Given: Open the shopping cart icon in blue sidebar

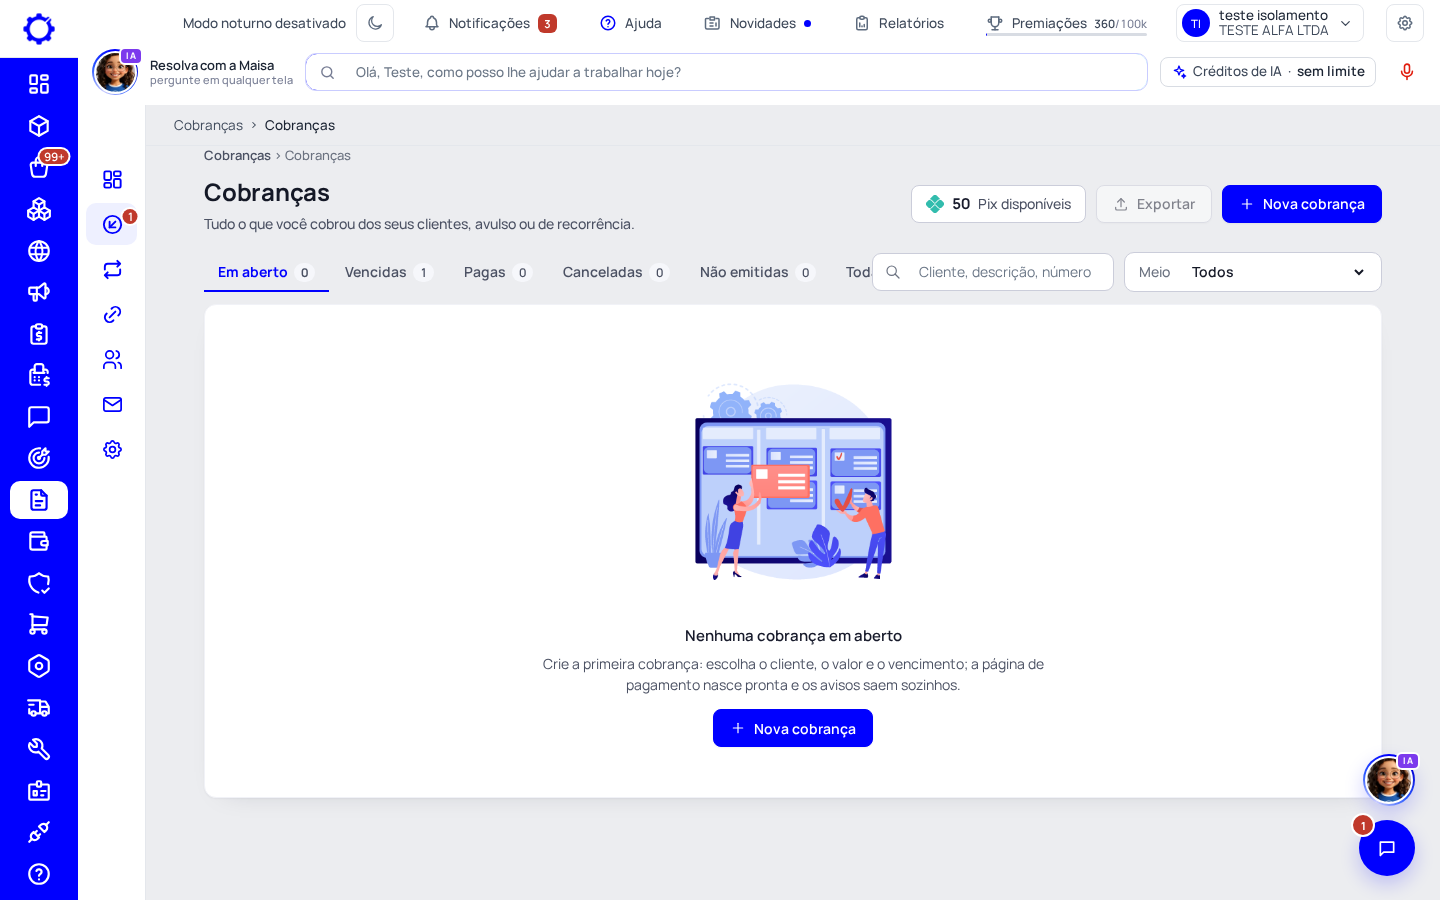Looking at the screenshot, I should 39,624.
